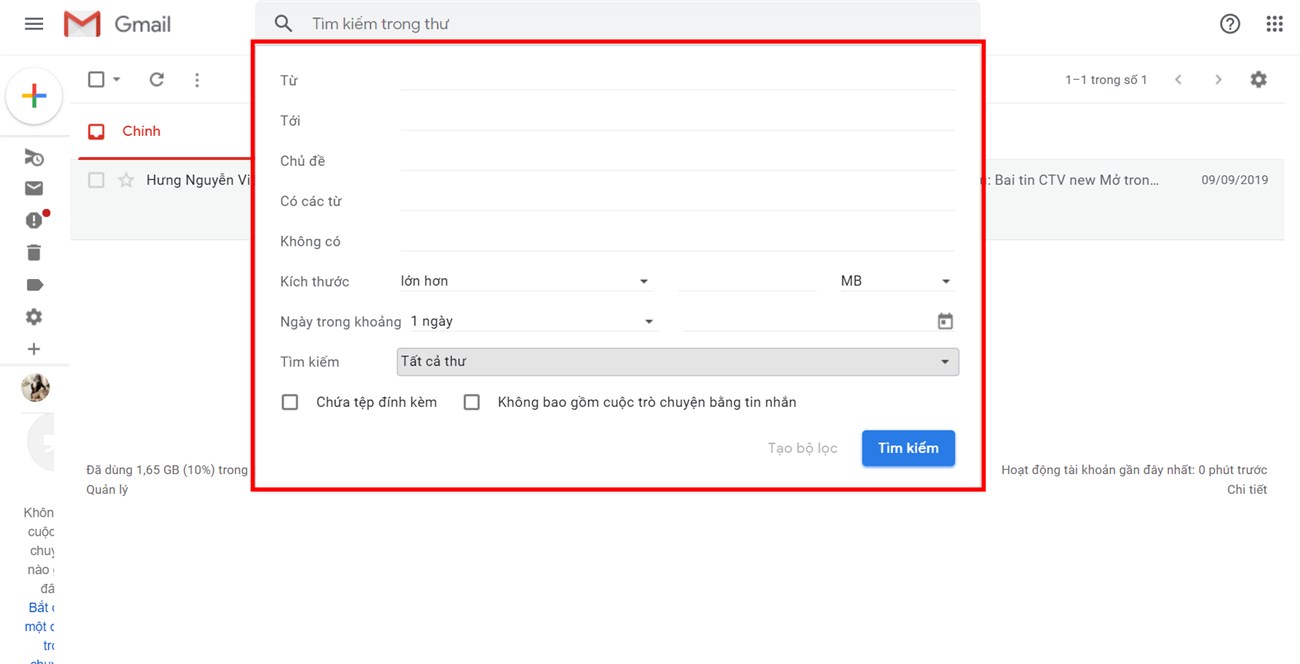Open the date picker calendar icon
This screenshot has width=1300, height=664.
click(945, 322)
